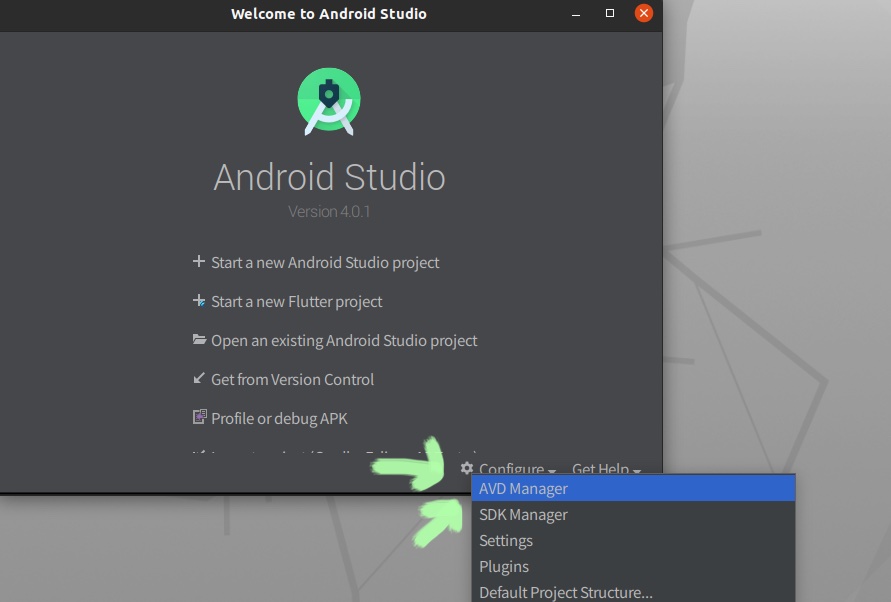Select Profile or debug APK
Viewport: 891px width, 602px height.
coord(279,418)
